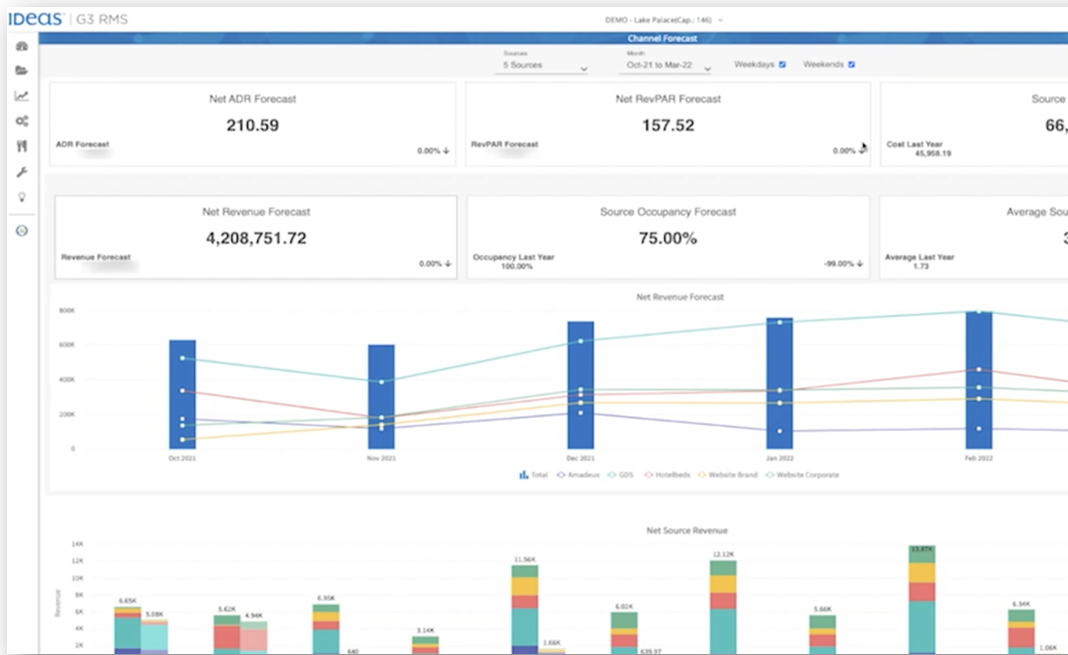This screenshot has width=1068, height=655.
Task: Click the 5.08K stacked source revenue bar
Action: click(155, 637)
